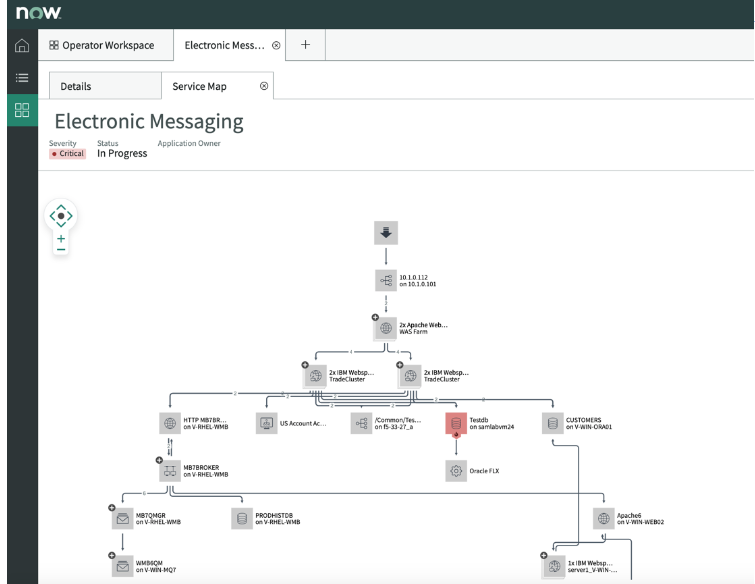Click the 'on V-WIN-ORA01' label

(x=589, y=427)
